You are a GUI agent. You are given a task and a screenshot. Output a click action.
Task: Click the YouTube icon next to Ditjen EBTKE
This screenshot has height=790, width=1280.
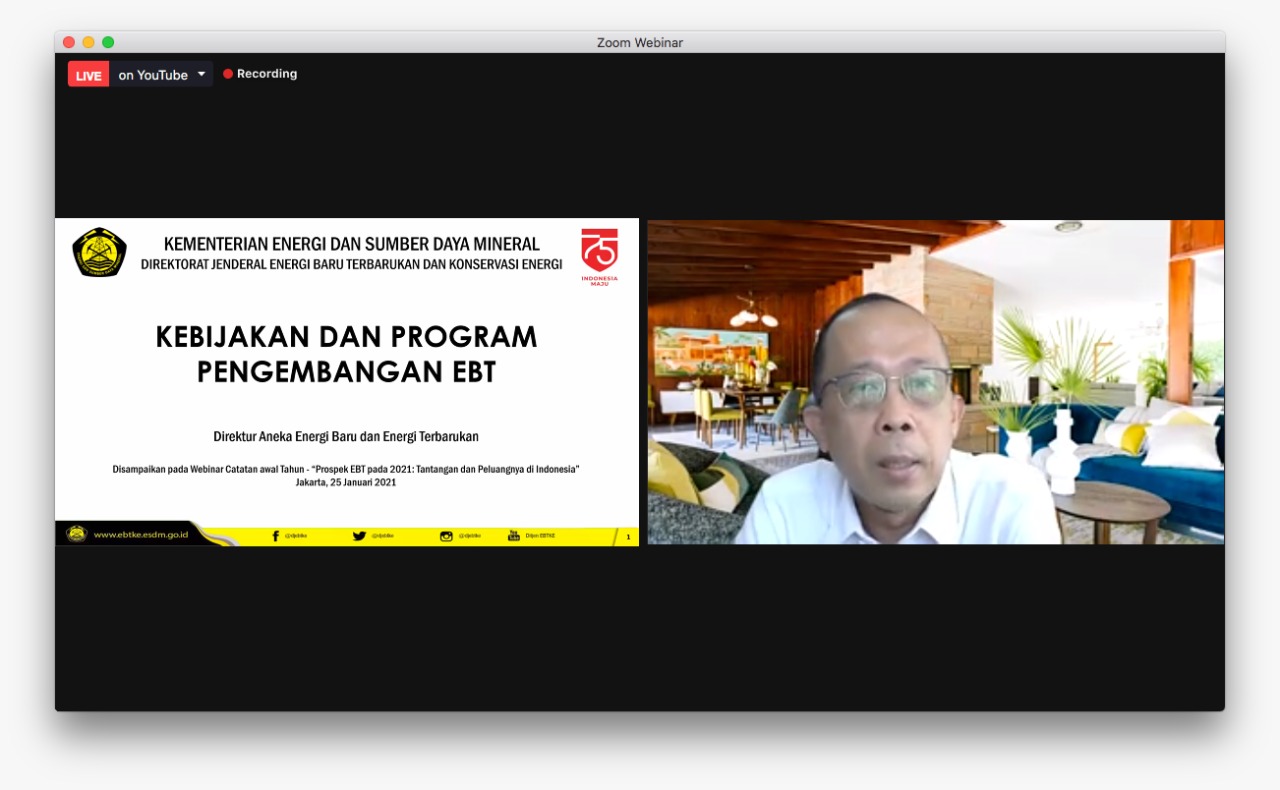[513, 535]
